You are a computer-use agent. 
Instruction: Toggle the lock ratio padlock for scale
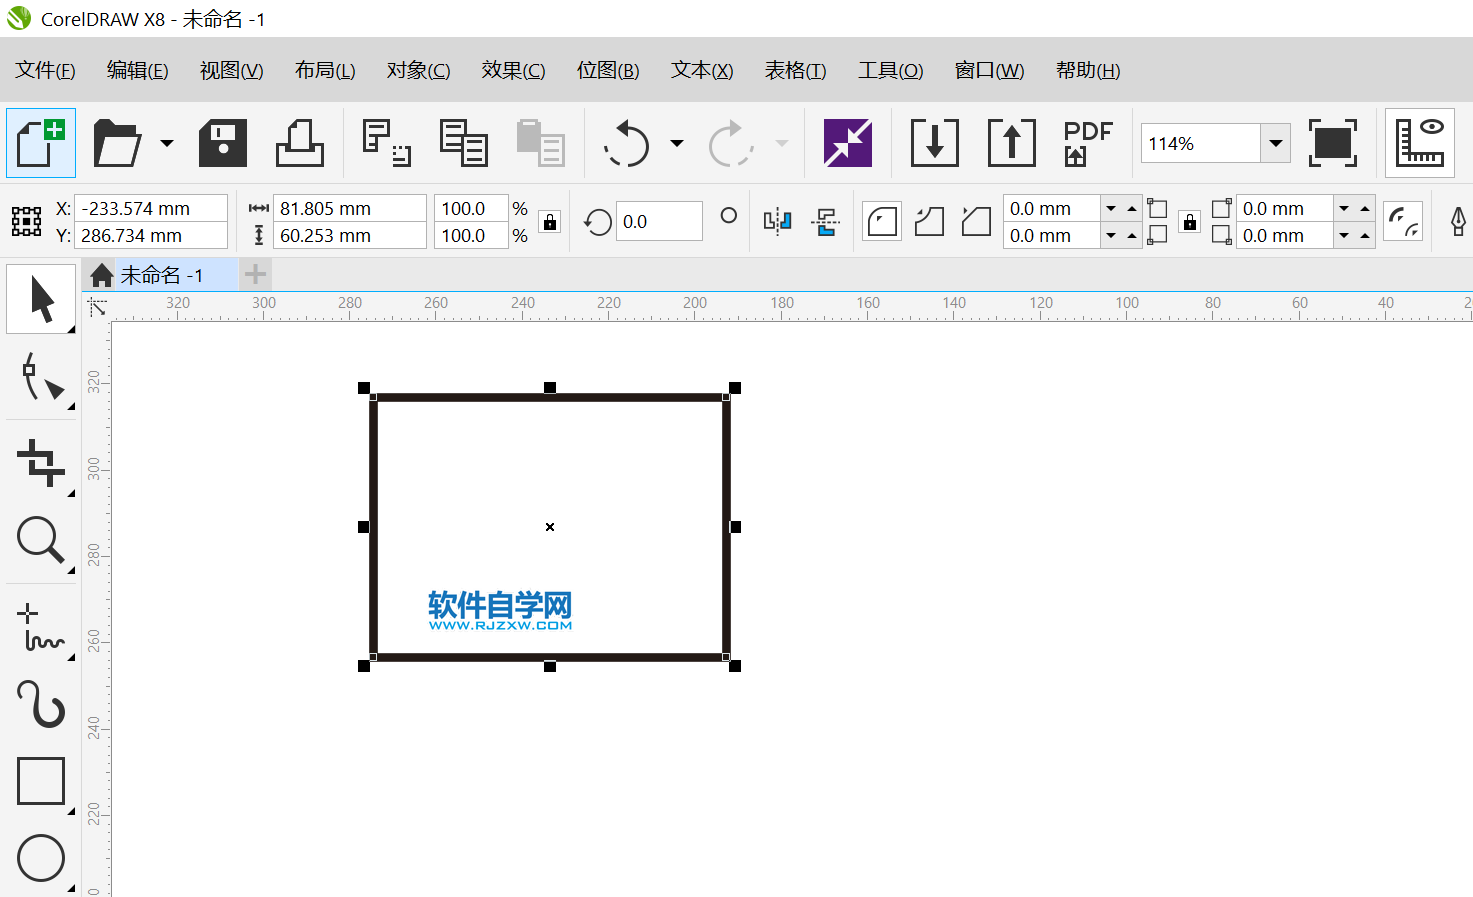(x=550, y=222)
